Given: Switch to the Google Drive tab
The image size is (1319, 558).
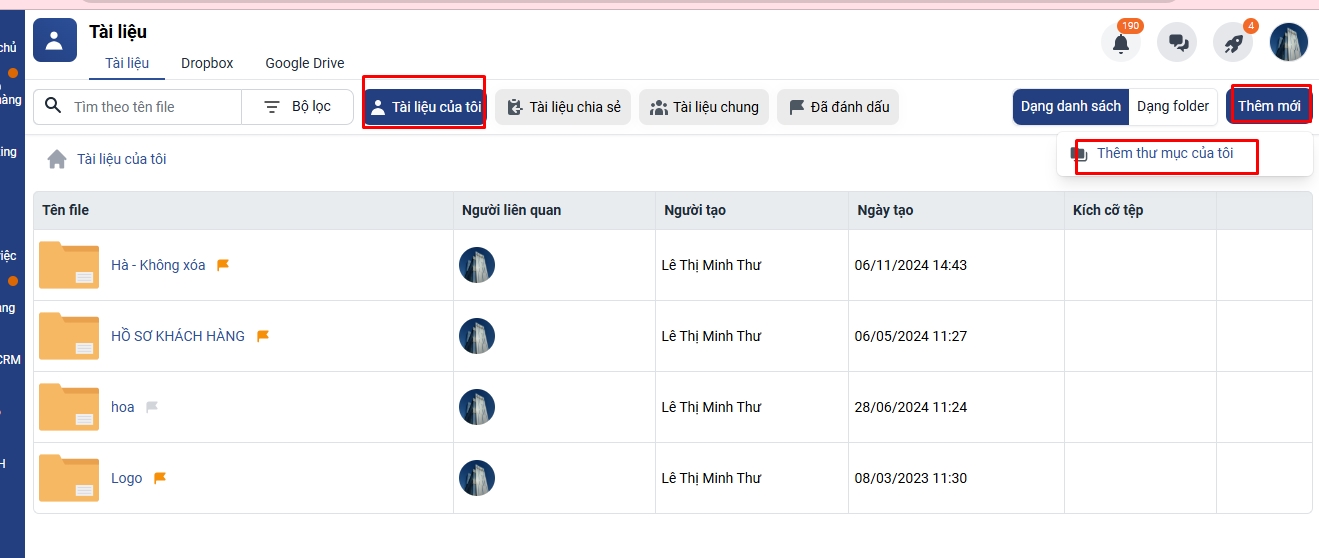Looking at the screenshot, I should click(304, 63).
